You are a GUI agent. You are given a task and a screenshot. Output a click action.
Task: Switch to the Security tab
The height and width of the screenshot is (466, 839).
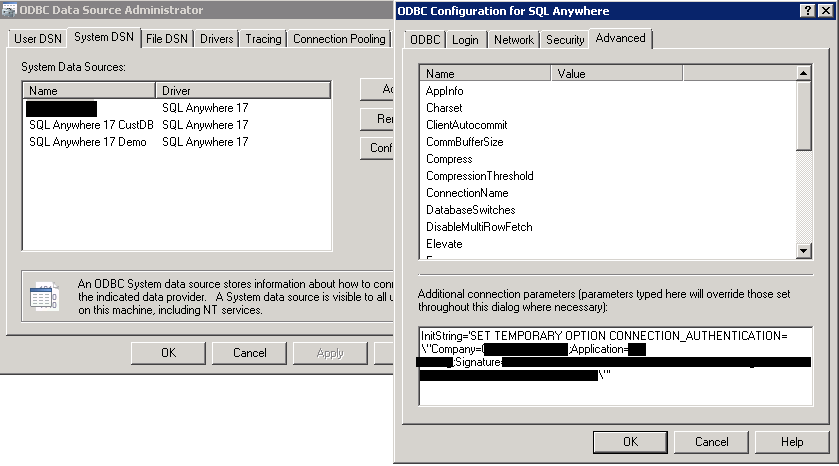coord(565,40)
